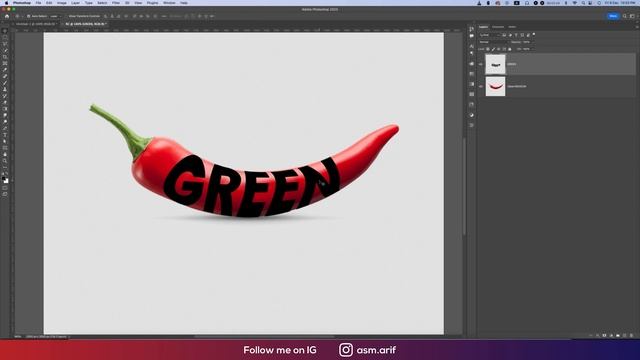
Task: Select the Object Selection wand tool
Action: point(5,50)
